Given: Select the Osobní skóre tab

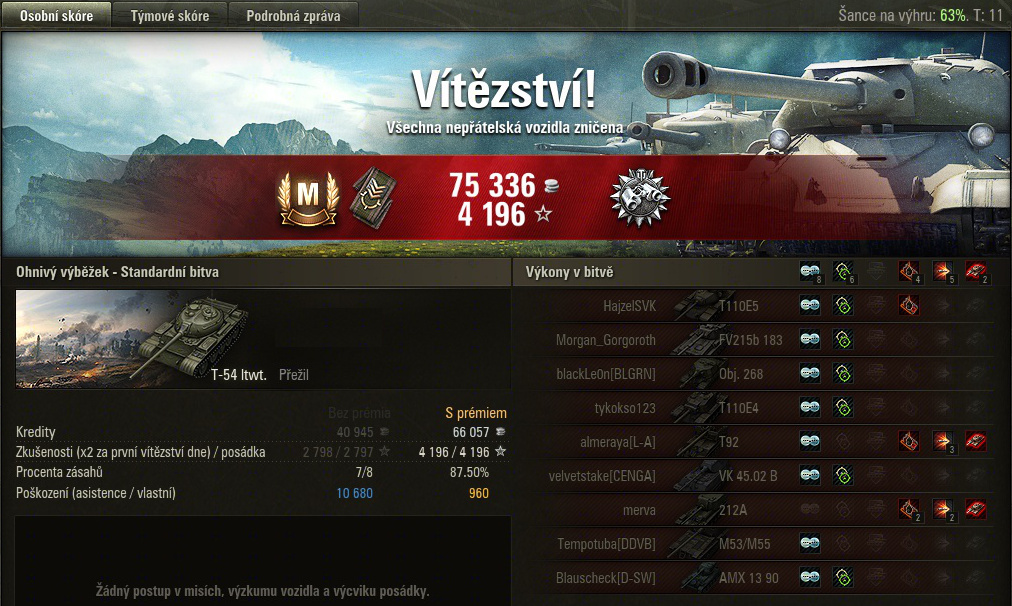Looking at the screenshot, I should click(x=56, y=15).
